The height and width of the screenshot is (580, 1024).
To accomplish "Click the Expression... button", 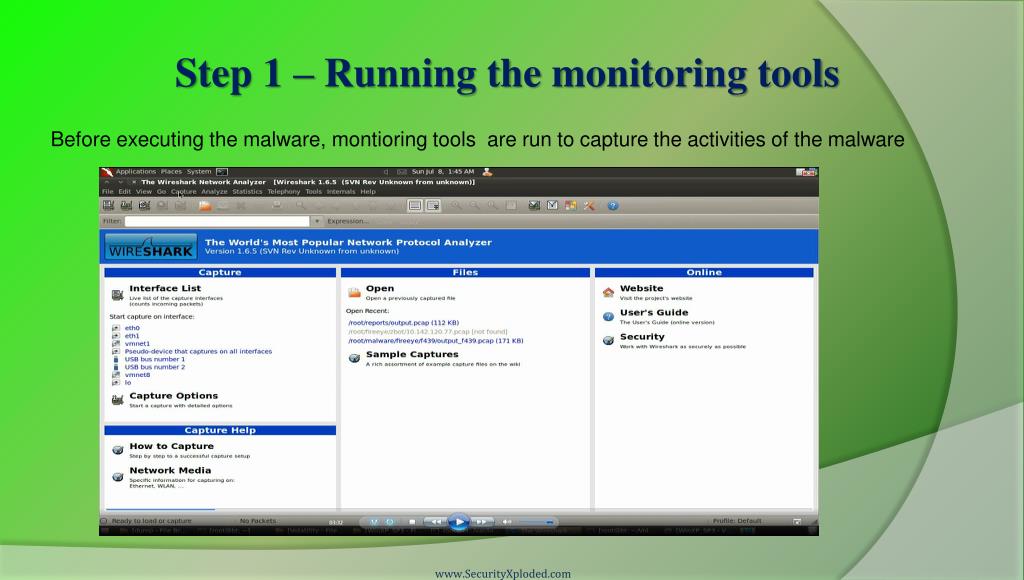I will (347, 221).
